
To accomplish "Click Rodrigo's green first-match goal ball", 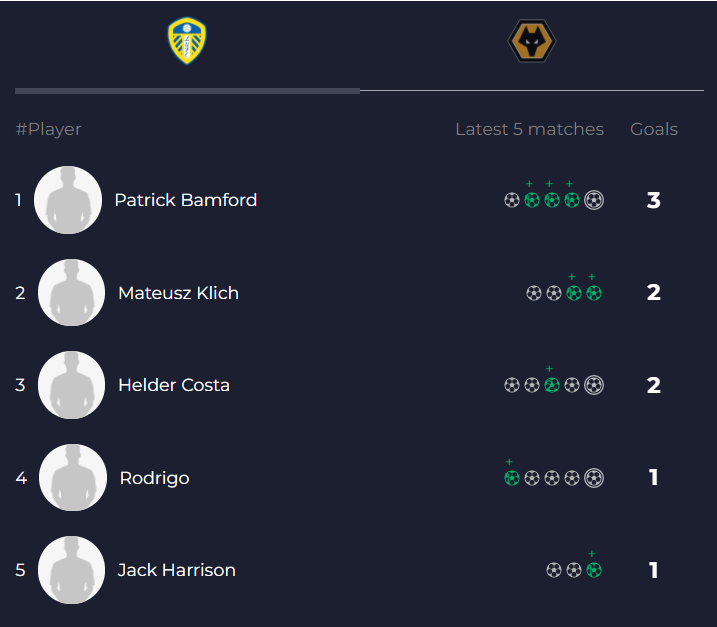I will point(512,478).
